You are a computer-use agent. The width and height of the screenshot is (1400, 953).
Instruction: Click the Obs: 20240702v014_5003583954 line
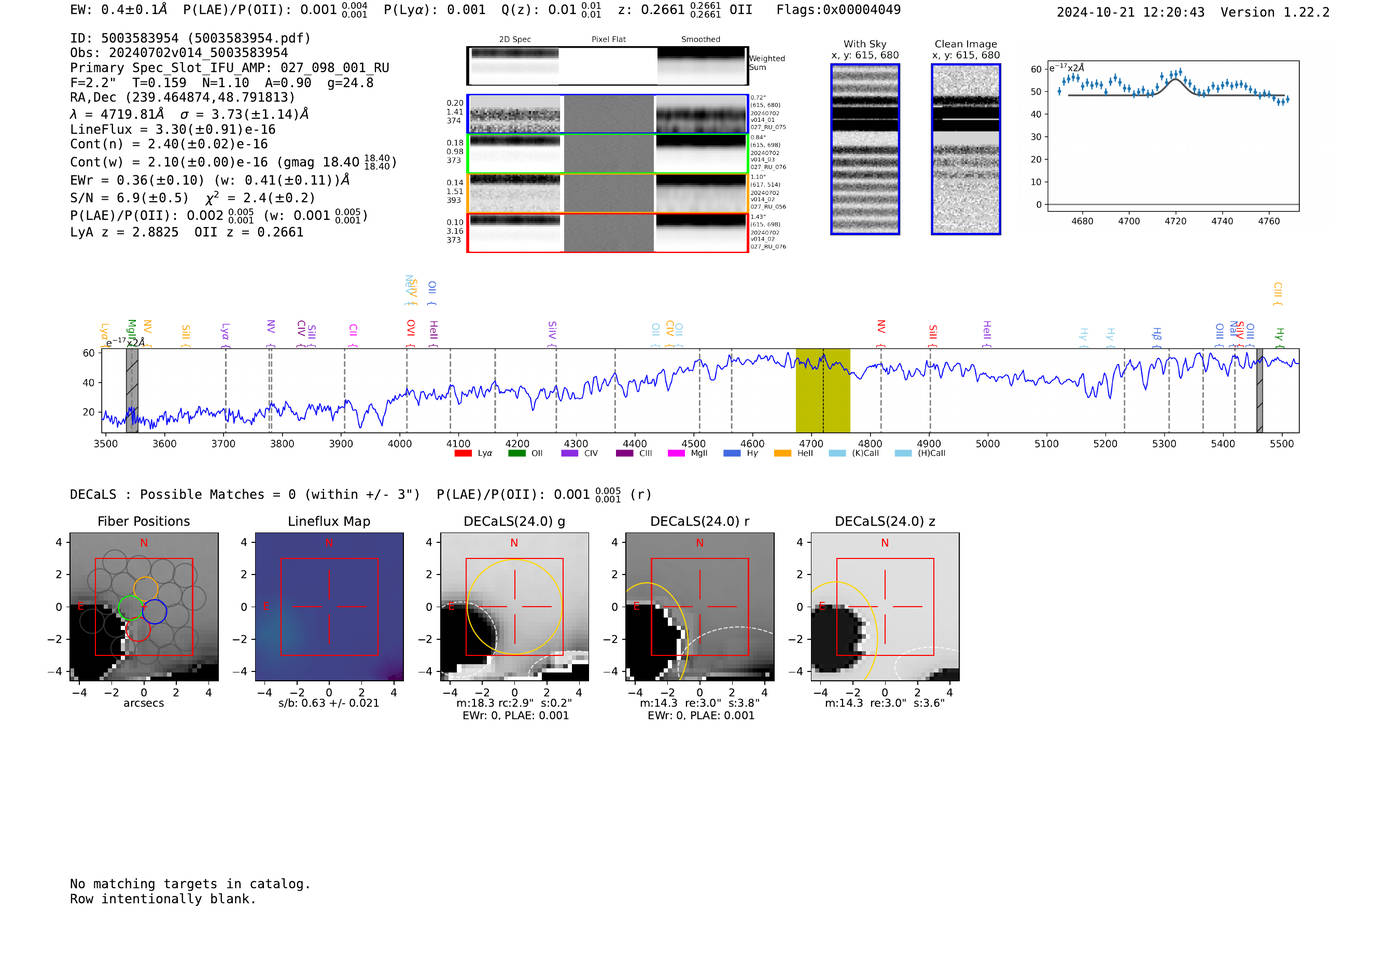[179, 53]
